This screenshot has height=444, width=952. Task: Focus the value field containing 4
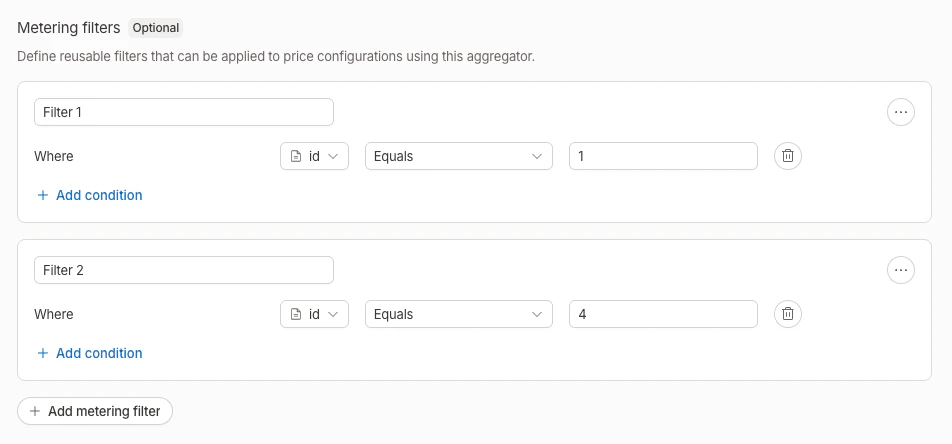(663, 314)
